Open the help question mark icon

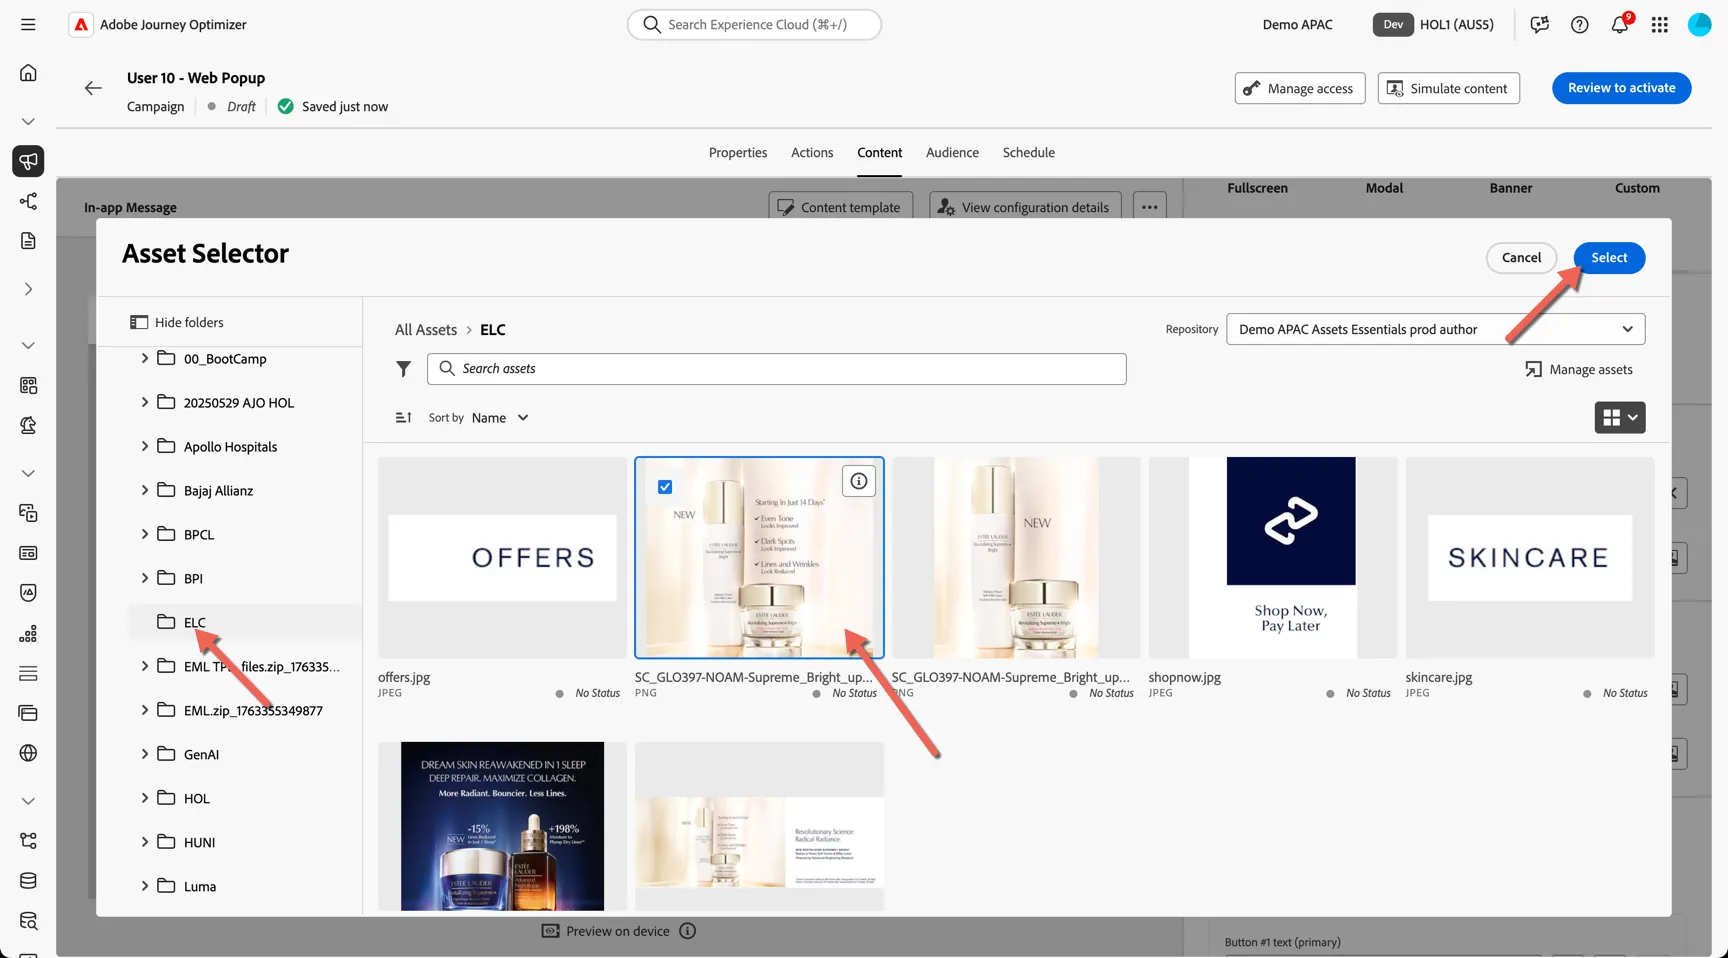(x=1580, y=25)
